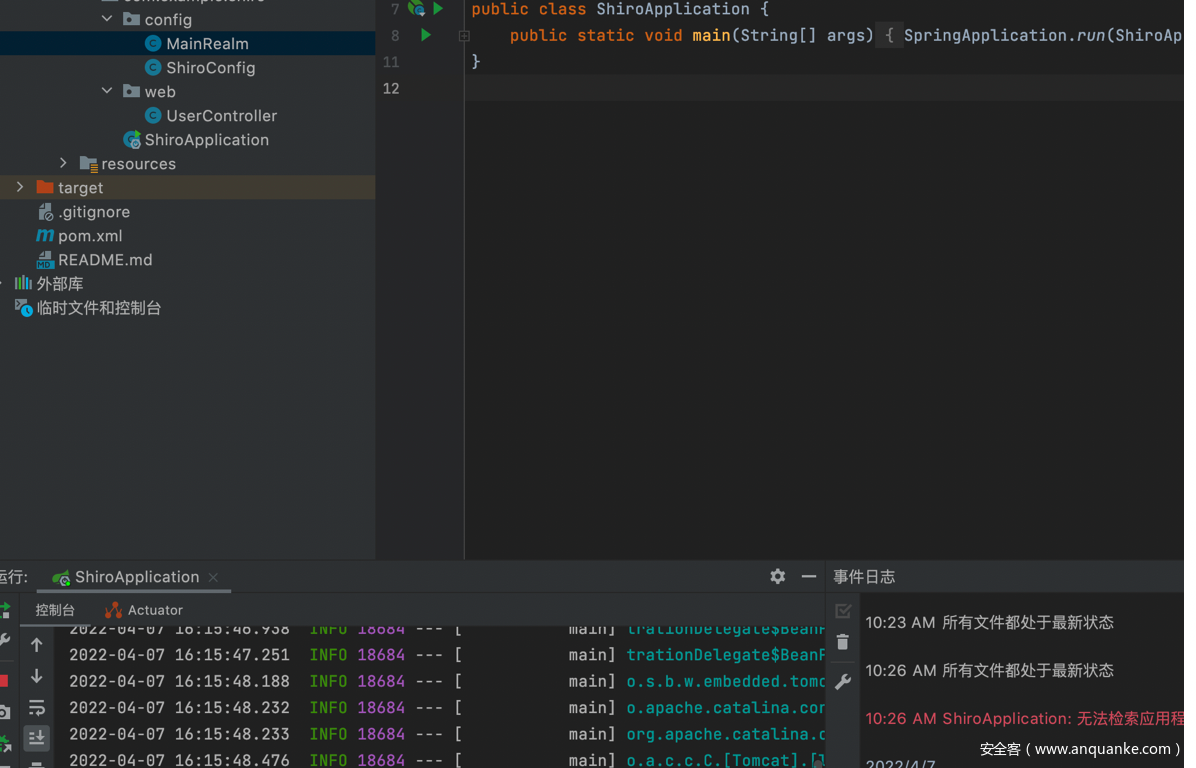This screenshot has height=768, width=1196.
Task: Switch to the Actuator tab
Action: [x=144, y=610]
